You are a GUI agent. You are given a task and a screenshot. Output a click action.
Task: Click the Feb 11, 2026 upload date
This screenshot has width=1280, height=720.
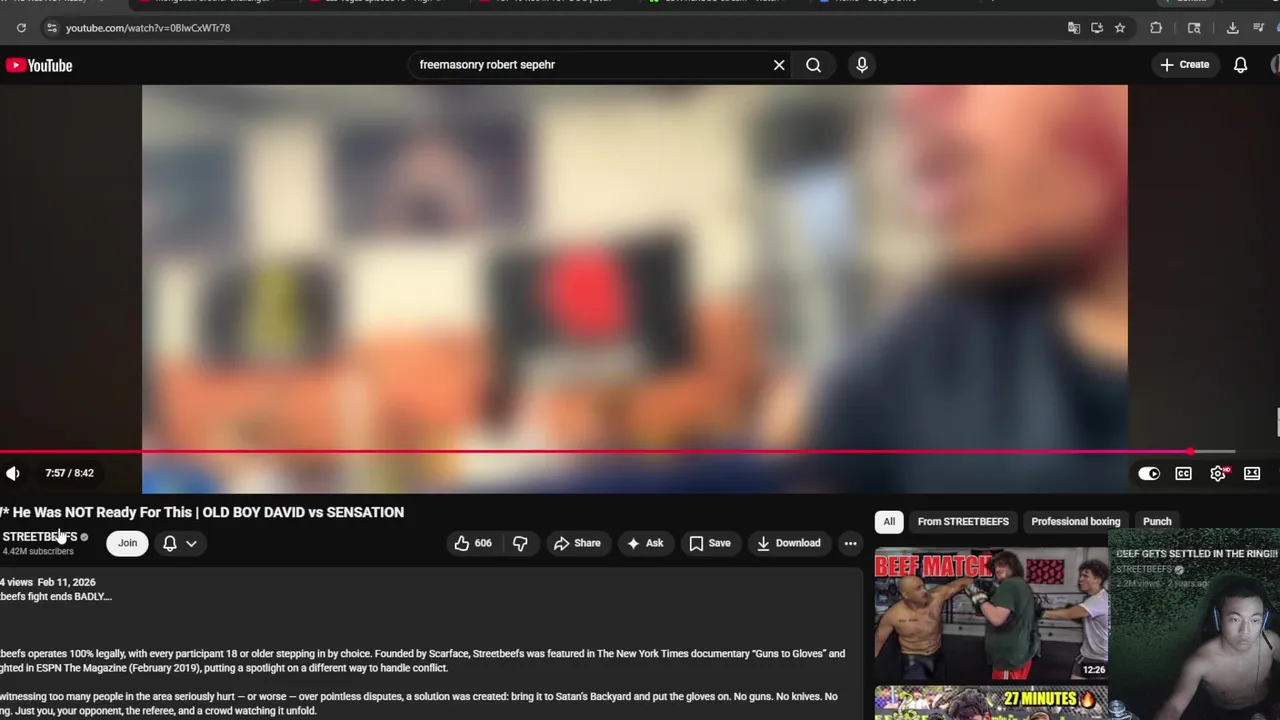tap(66, 582)
